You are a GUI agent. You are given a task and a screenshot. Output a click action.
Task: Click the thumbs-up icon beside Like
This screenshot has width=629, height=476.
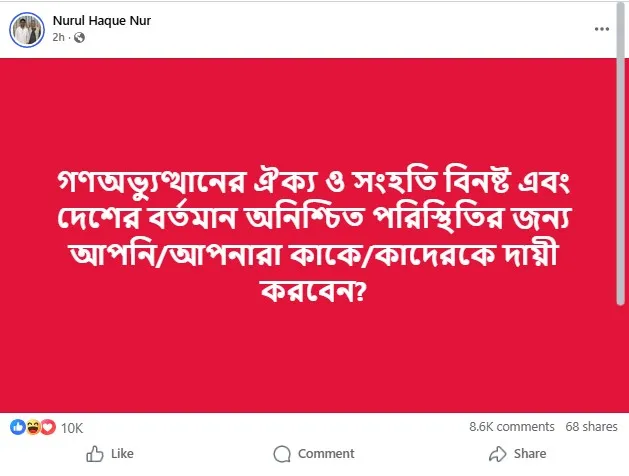(x=95, y=454)
